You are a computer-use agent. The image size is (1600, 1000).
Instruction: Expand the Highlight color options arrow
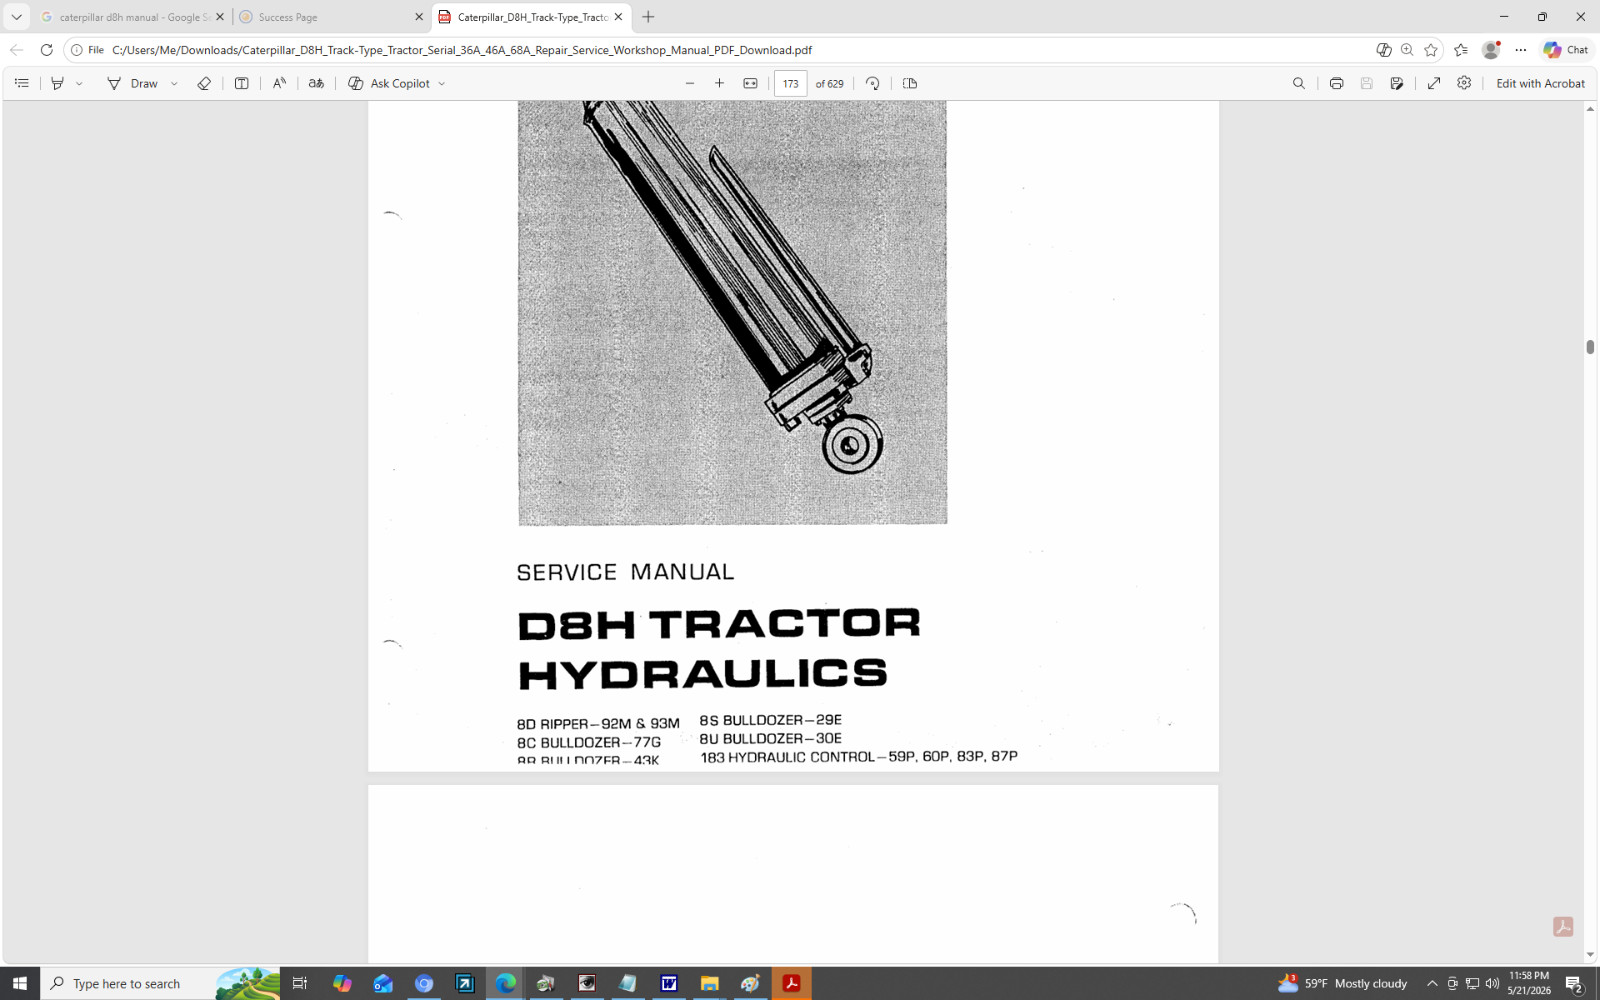pyautogui.click(x=80, y=84)
